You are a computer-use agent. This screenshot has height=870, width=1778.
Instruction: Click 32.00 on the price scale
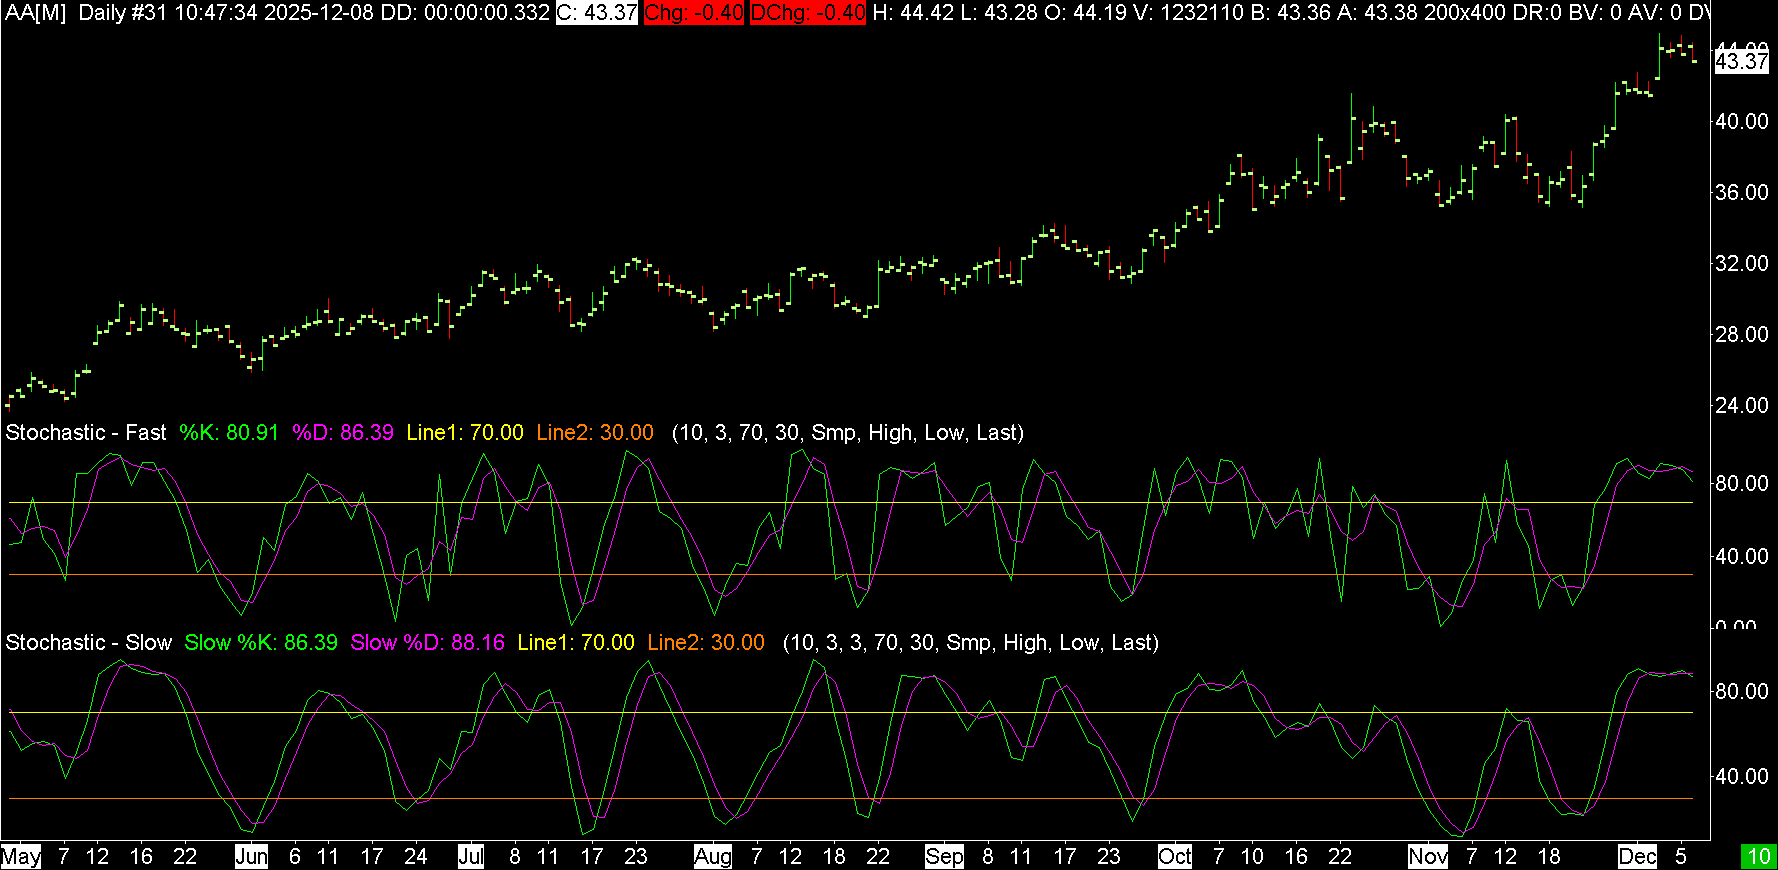pyautogui.click(x=1742, y=263)
